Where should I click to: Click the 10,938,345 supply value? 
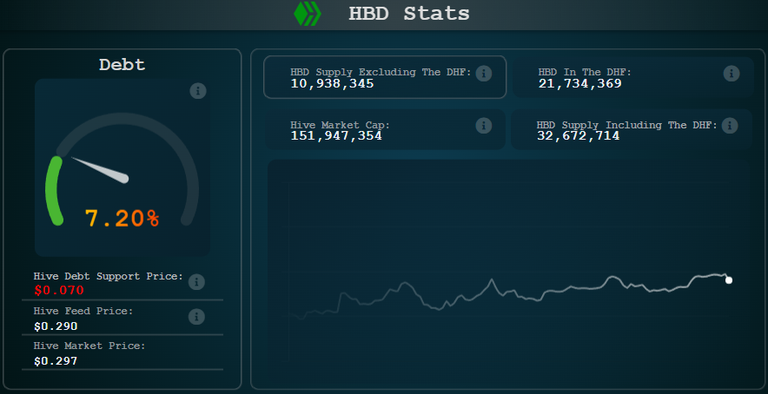pos(332,84)
